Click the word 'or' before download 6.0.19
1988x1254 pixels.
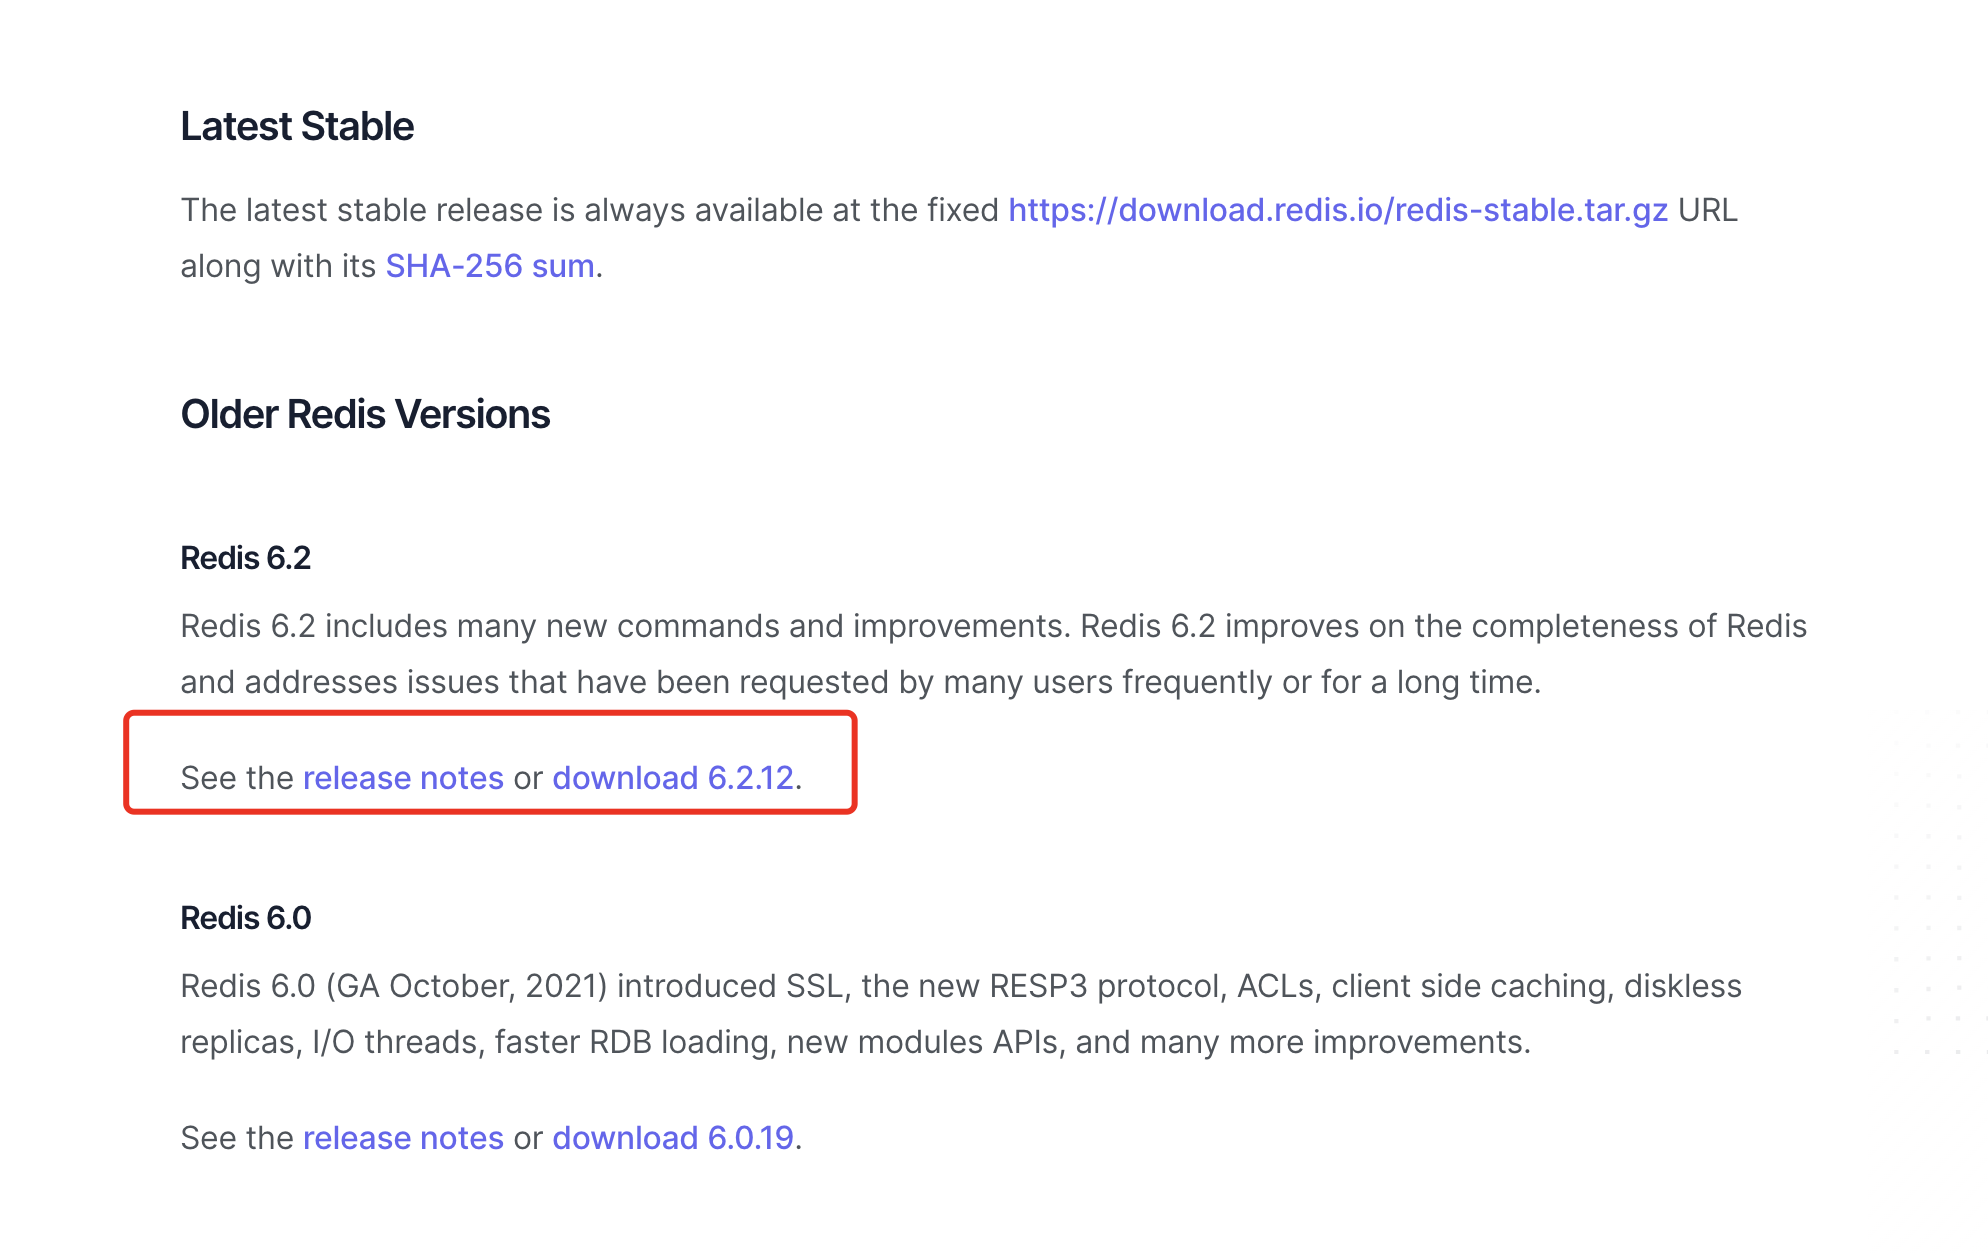(x=528, y=1139)
